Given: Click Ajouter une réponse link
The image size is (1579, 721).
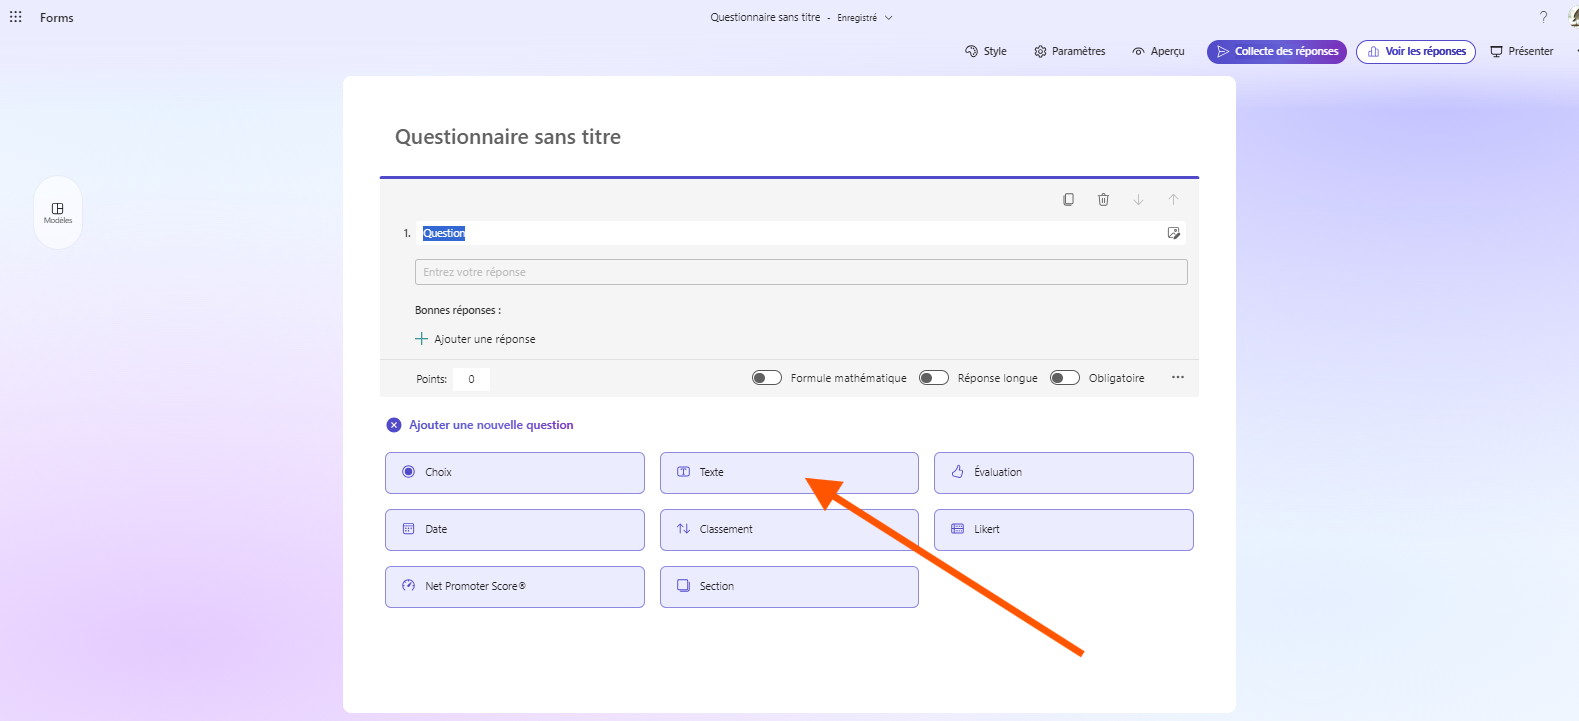Looking at the screenshot, I should click(476, 339).
